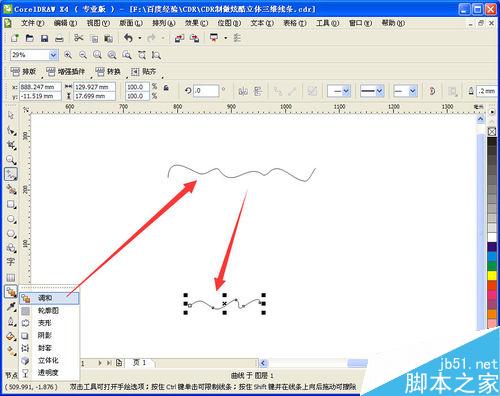
Task: Click the no-color X swatch
Action: [x=492, y=132]
